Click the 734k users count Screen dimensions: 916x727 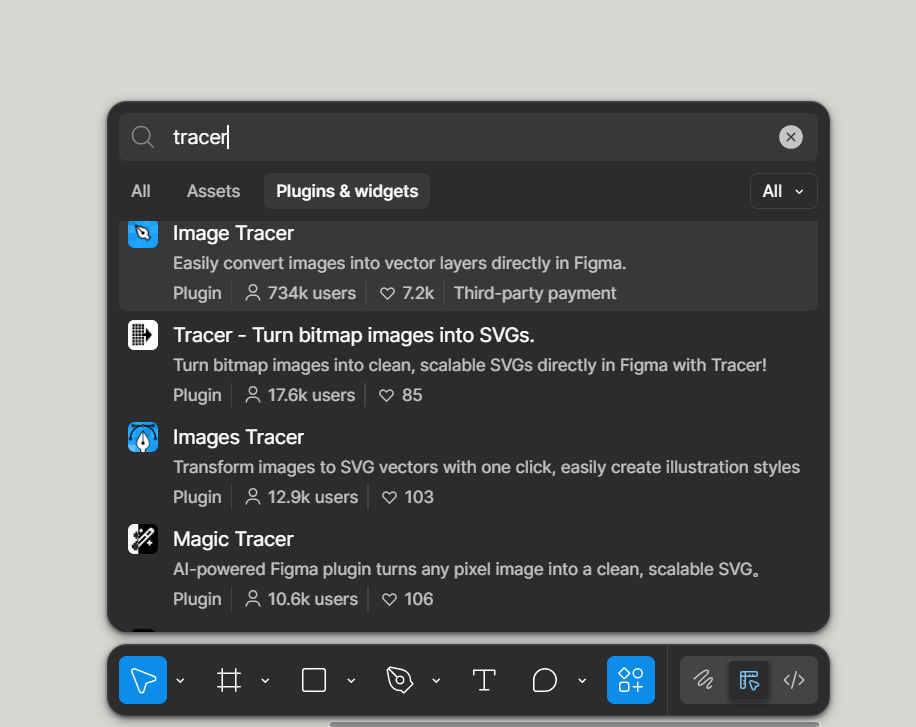coord(300,293)
